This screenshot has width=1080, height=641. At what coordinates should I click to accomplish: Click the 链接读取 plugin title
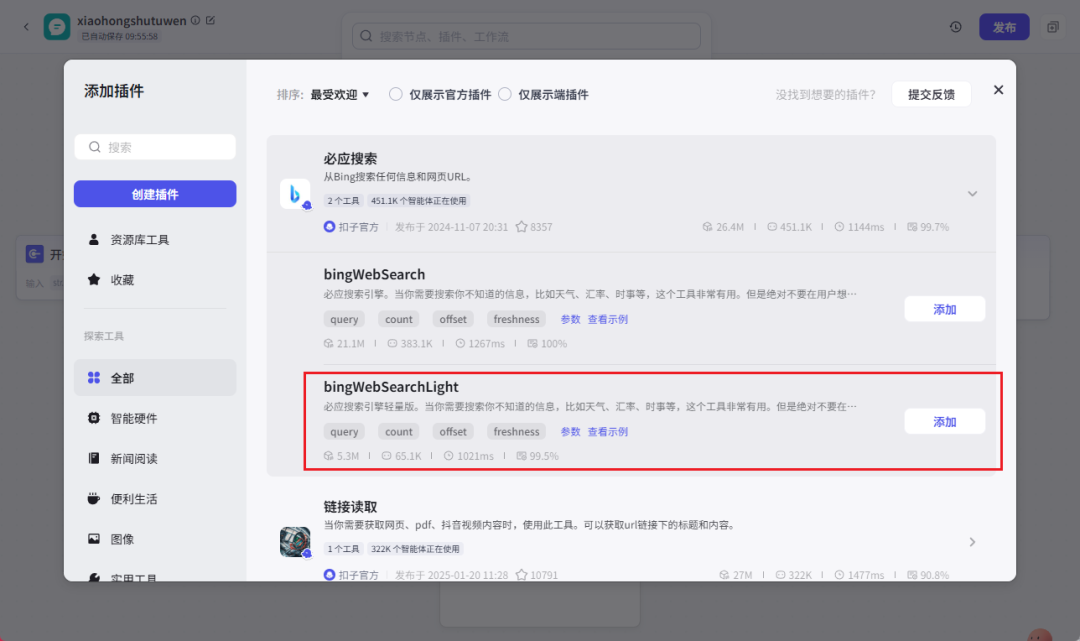click(x=351, y=507)
